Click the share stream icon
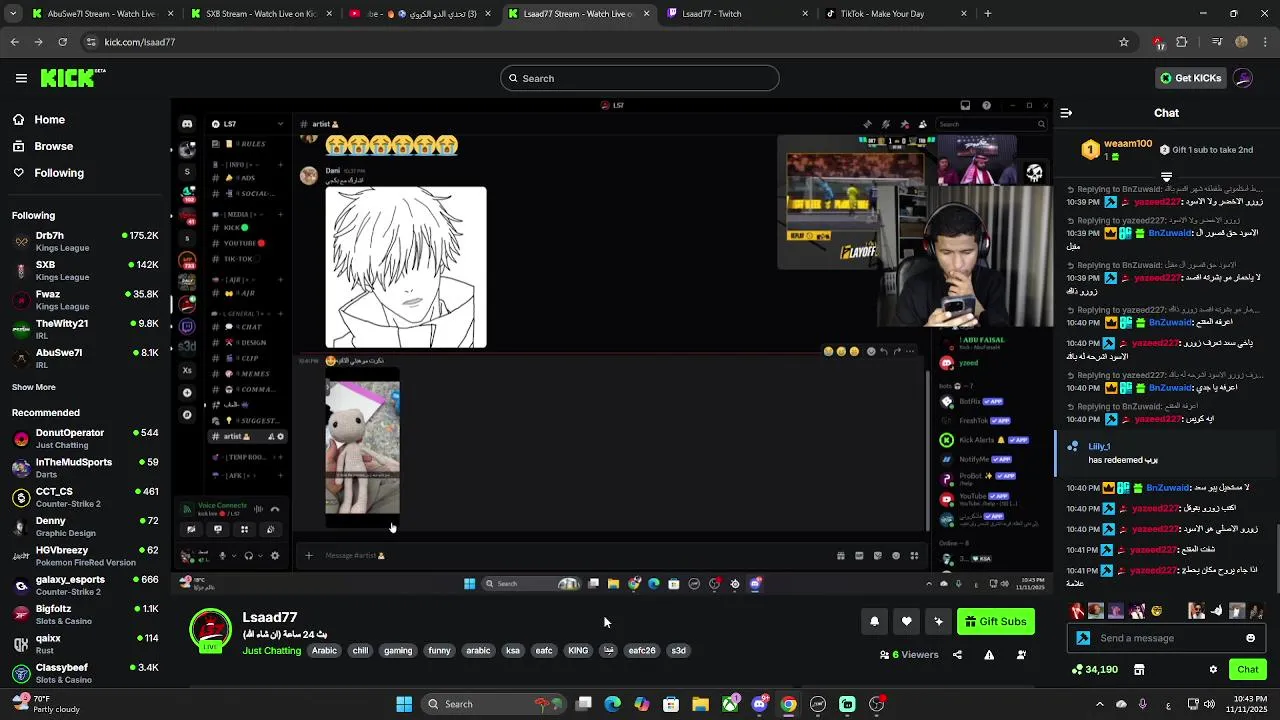Screen dimensions: 1280x720 [x=957, y=655]
